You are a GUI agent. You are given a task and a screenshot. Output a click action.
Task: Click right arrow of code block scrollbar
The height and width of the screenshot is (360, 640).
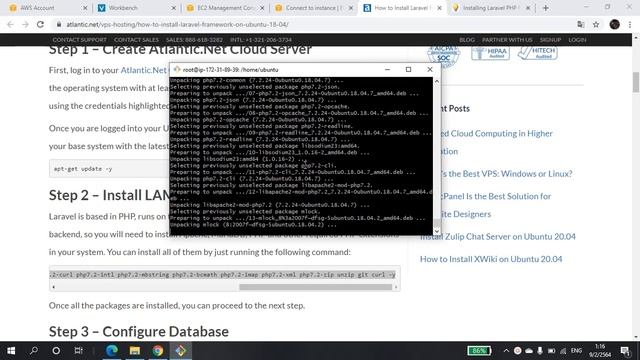[x=396, y=287]
